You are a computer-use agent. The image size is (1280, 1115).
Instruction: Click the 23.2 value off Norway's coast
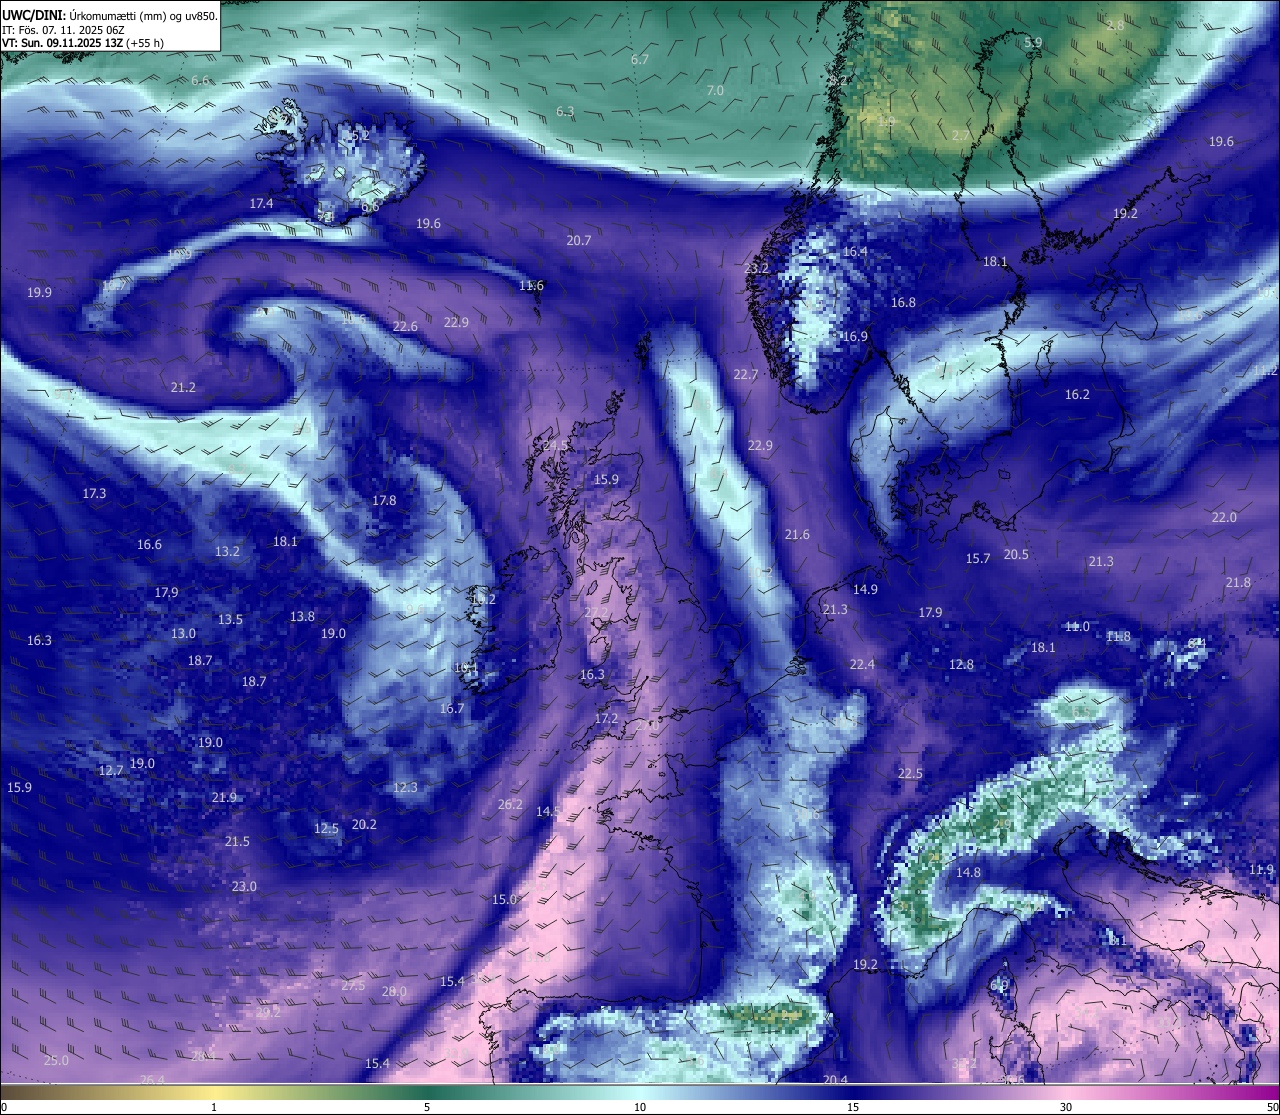[756, 269]
